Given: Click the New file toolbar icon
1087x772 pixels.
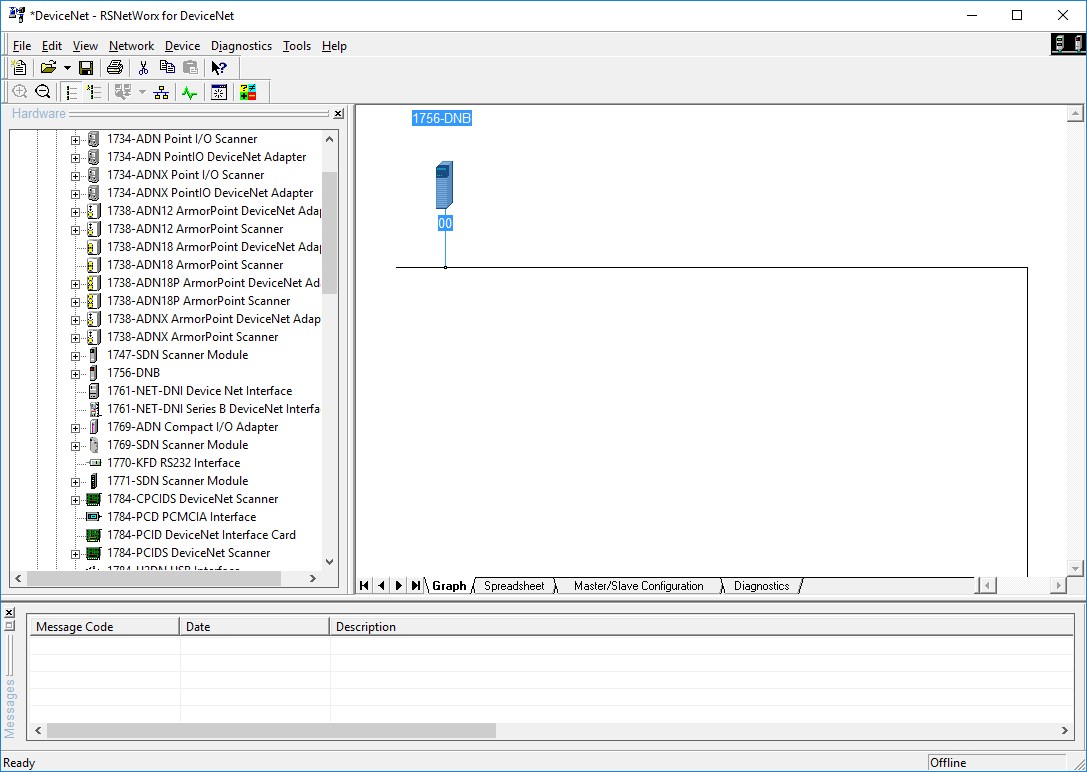Looking at the screenshot, I should (x=19, y=67).
